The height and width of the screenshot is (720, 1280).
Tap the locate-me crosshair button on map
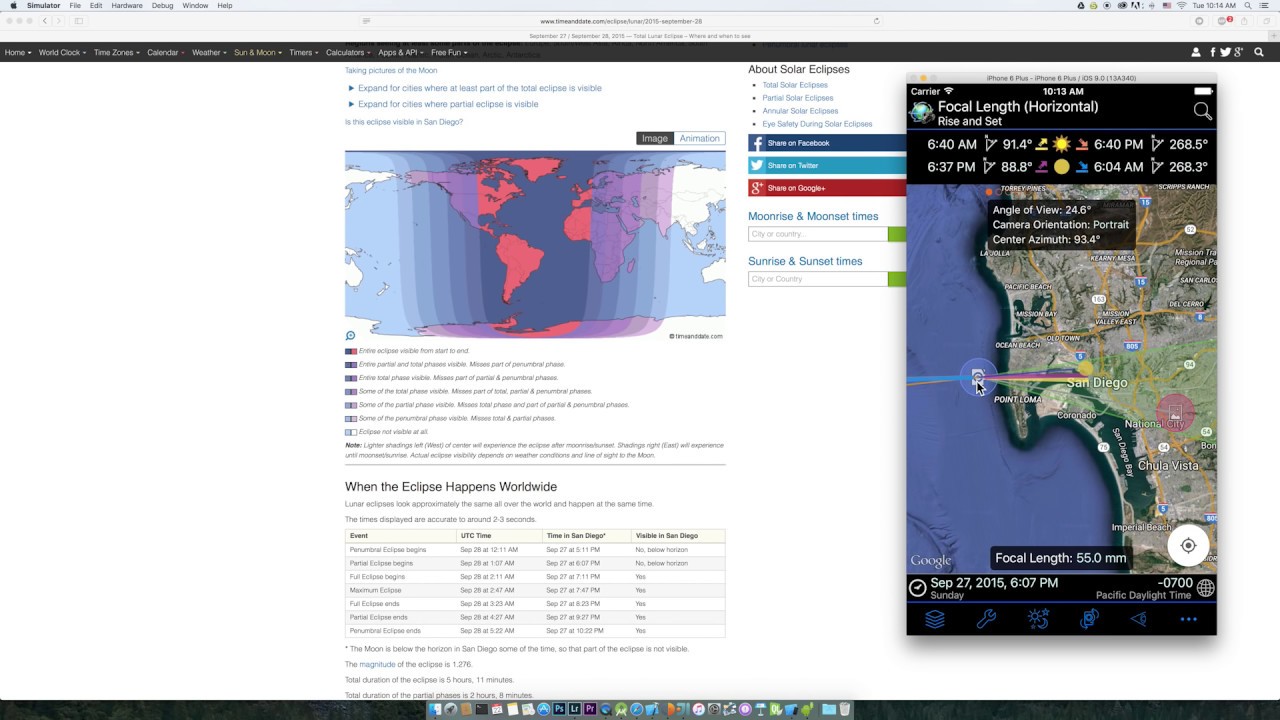1188,545
